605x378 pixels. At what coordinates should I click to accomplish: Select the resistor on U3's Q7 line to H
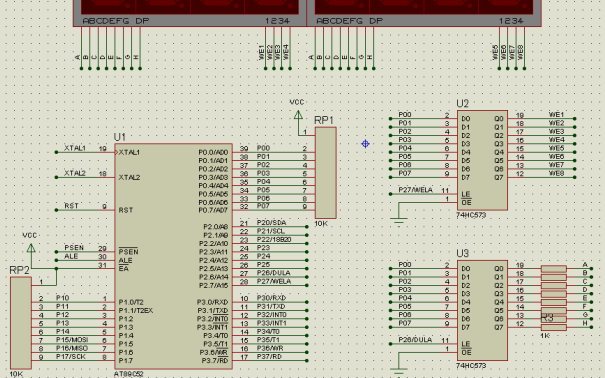coord(554,327)
